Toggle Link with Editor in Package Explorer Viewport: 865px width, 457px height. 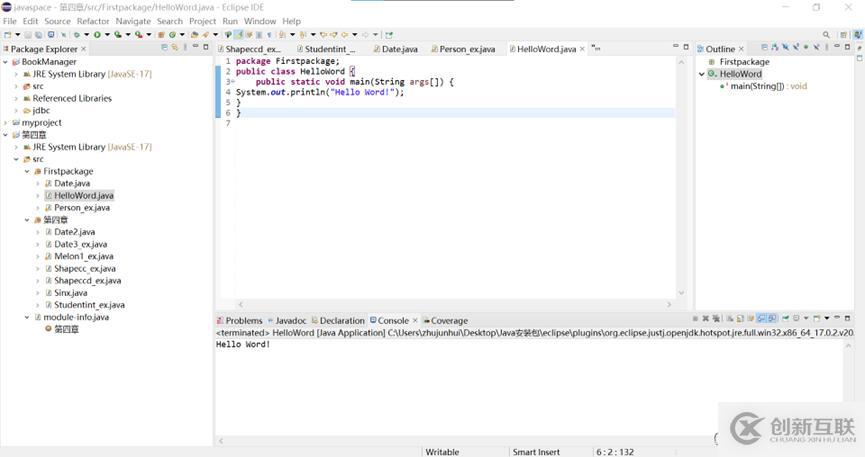(176, 48)
